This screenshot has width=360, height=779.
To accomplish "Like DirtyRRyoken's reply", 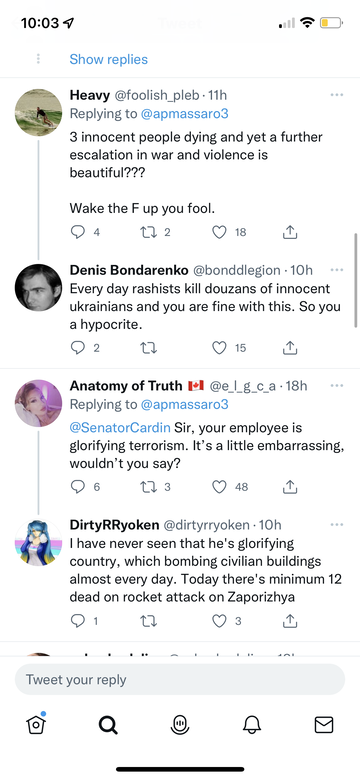I will 219,620.
